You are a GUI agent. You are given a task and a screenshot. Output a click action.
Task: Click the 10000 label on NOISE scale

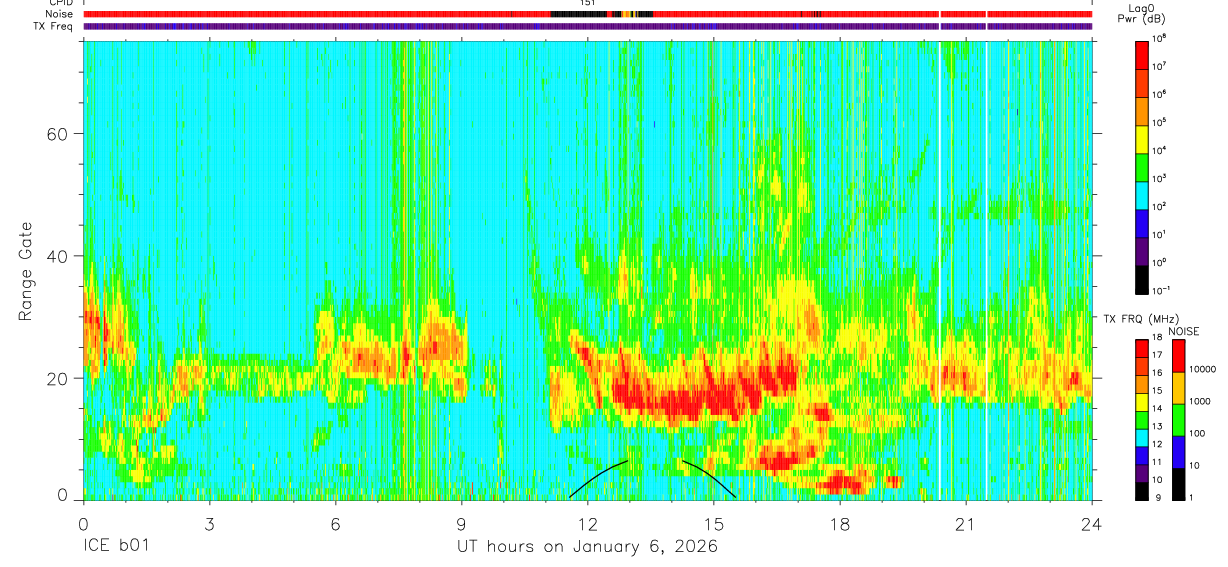1204,368
